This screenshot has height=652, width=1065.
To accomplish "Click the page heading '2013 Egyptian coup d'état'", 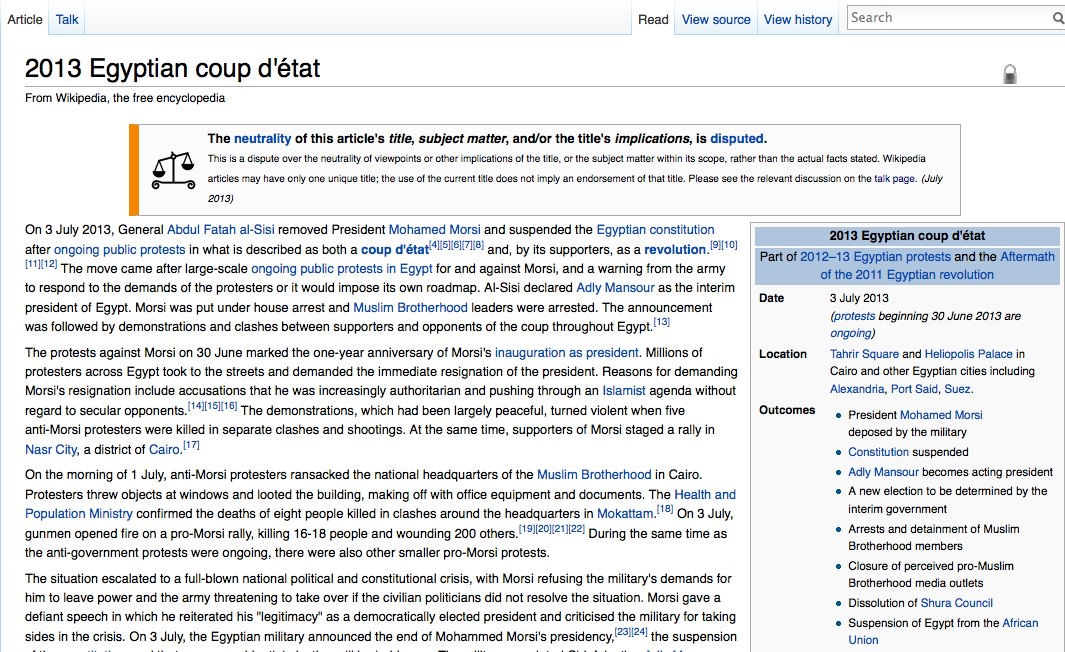I will (x=173, y=69).
